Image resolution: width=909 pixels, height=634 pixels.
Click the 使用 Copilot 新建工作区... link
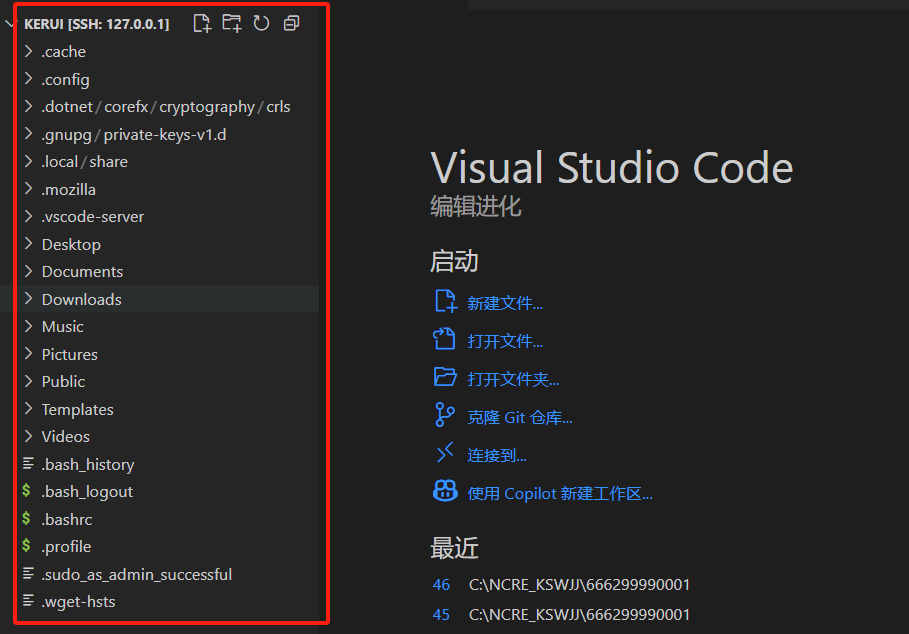[x=560, y=494]
